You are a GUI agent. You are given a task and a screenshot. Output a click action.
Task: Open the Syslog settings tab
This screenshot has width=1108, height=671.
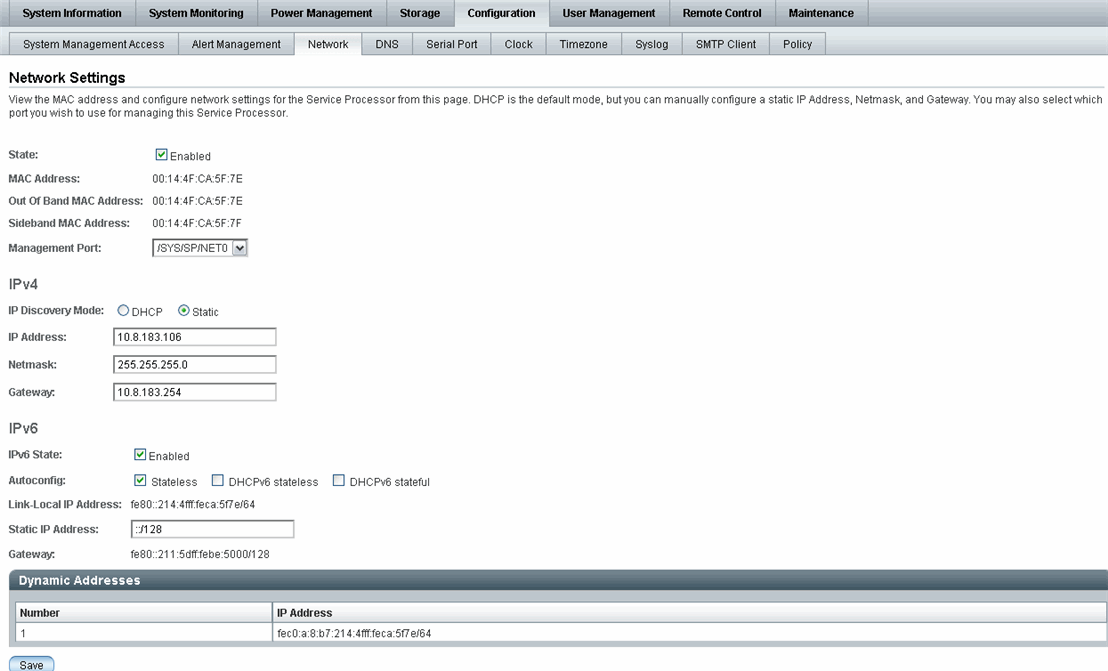click(651, 44)
